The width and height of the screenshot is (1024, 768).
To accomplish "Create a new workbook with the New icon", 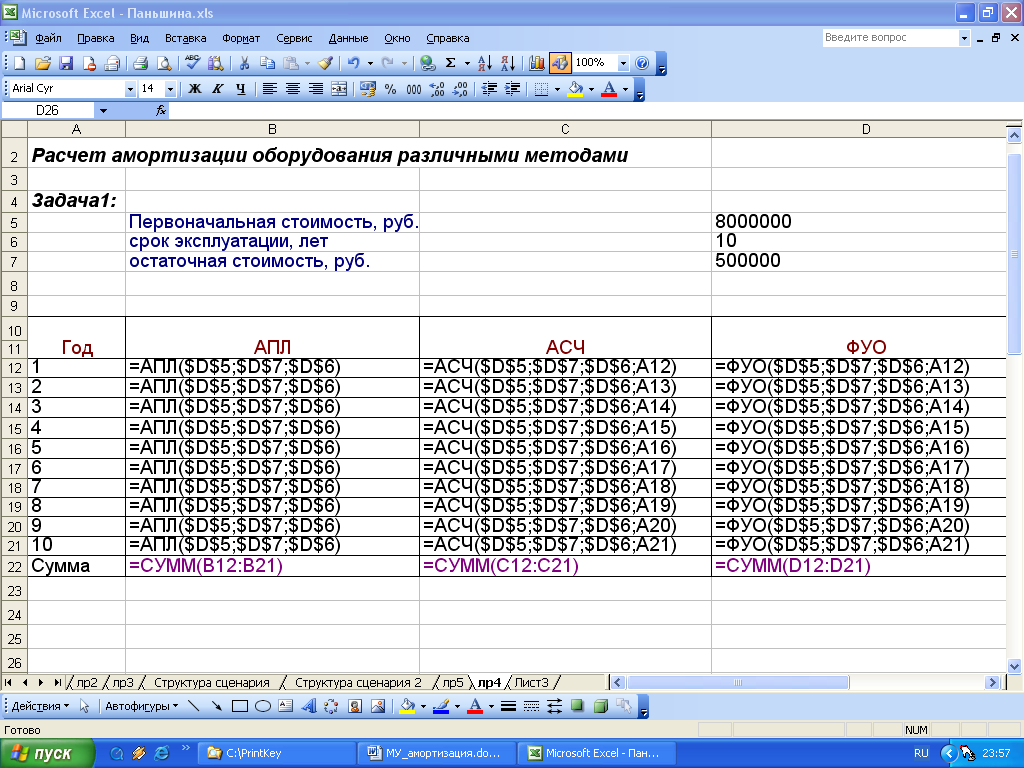I will (x=20, y=63).
